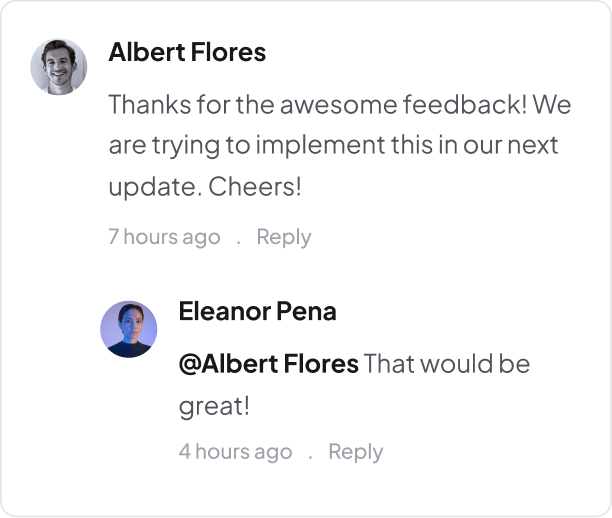Click the word 'Cheers!' in Albert's comment
The height and width of the screenshot is (518, 612).
[255, 187]
